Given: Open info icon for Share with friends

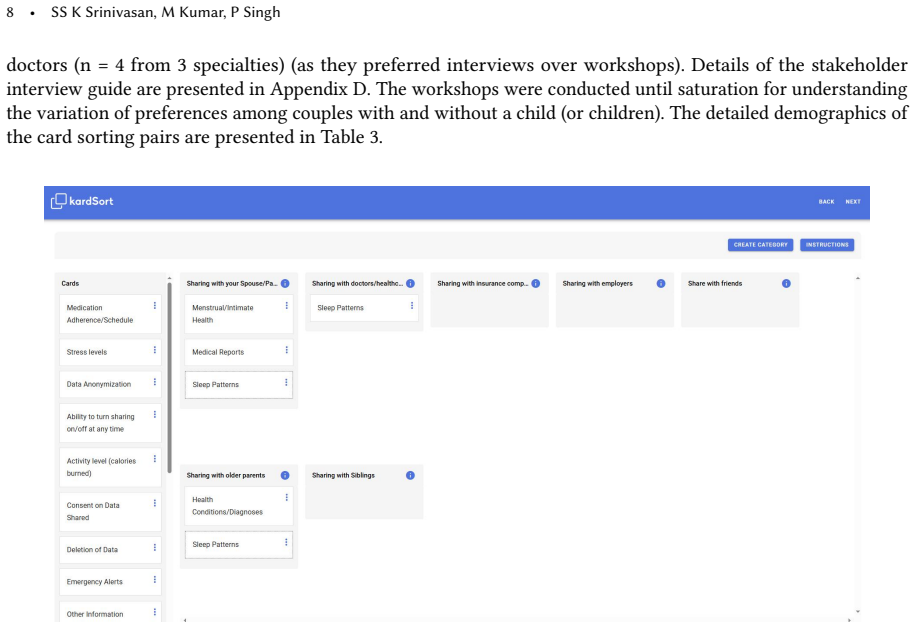Looking at the screenshot, I should (x=786, y=283).
